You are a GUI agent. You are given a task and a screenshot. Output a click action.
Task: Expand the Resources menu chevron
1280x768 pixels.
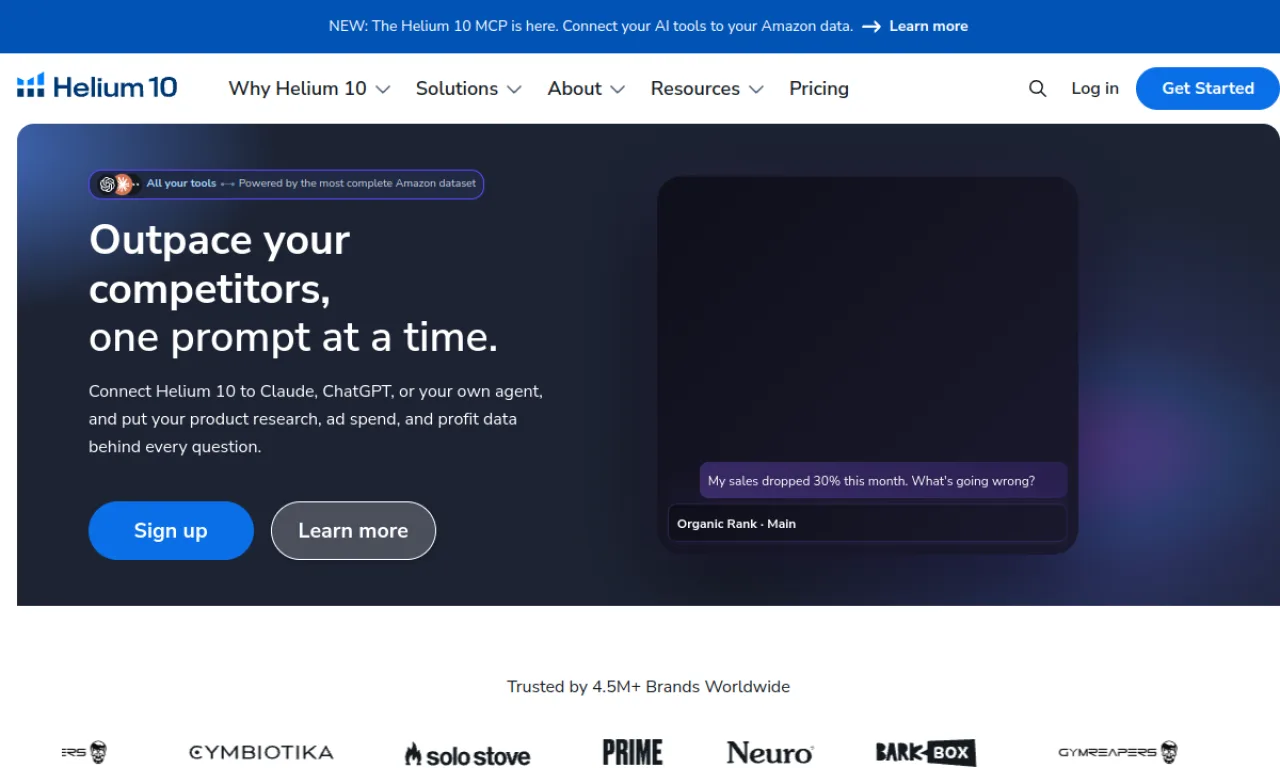(x=756, y=89)
